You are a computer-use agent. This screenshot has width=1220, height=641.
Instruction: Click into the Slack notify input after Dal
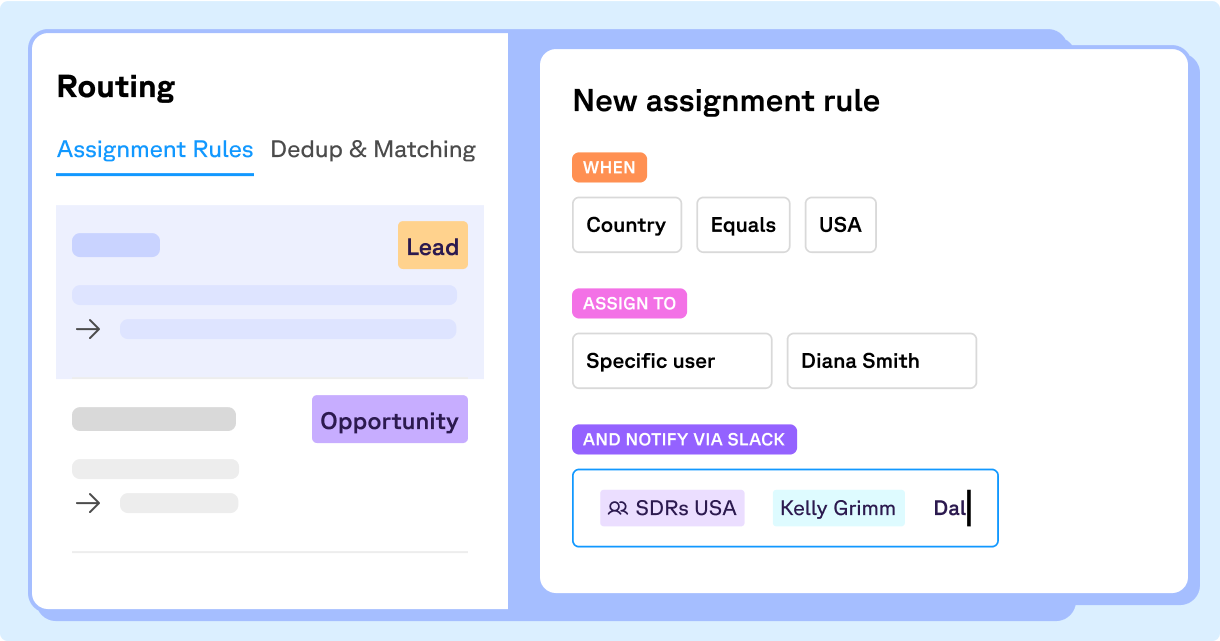point(982,508)
